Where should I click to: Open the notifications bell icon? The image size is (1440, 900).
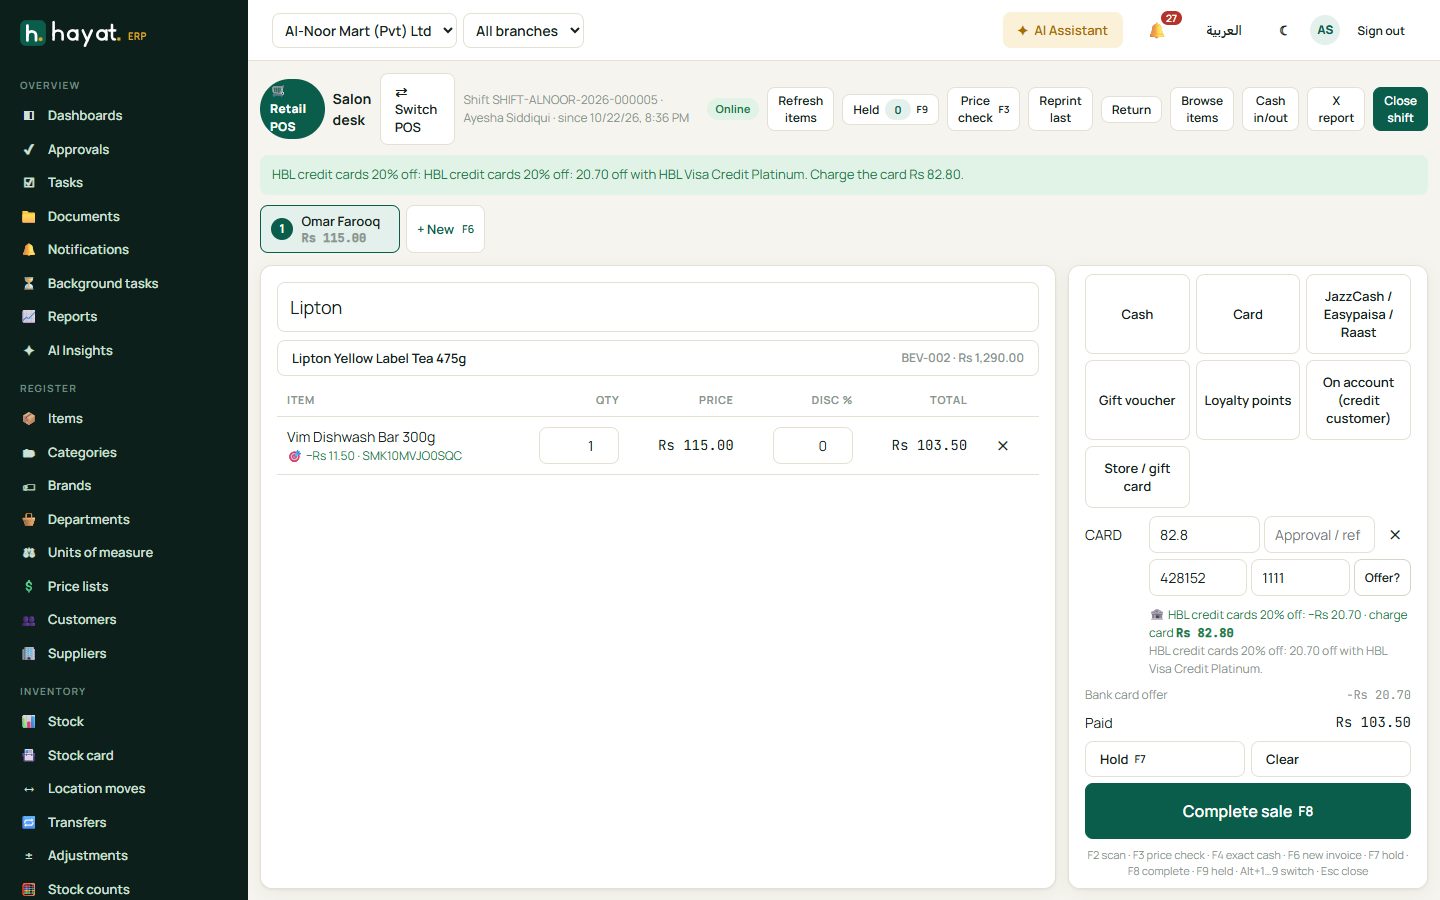(x=1157, y=31)
